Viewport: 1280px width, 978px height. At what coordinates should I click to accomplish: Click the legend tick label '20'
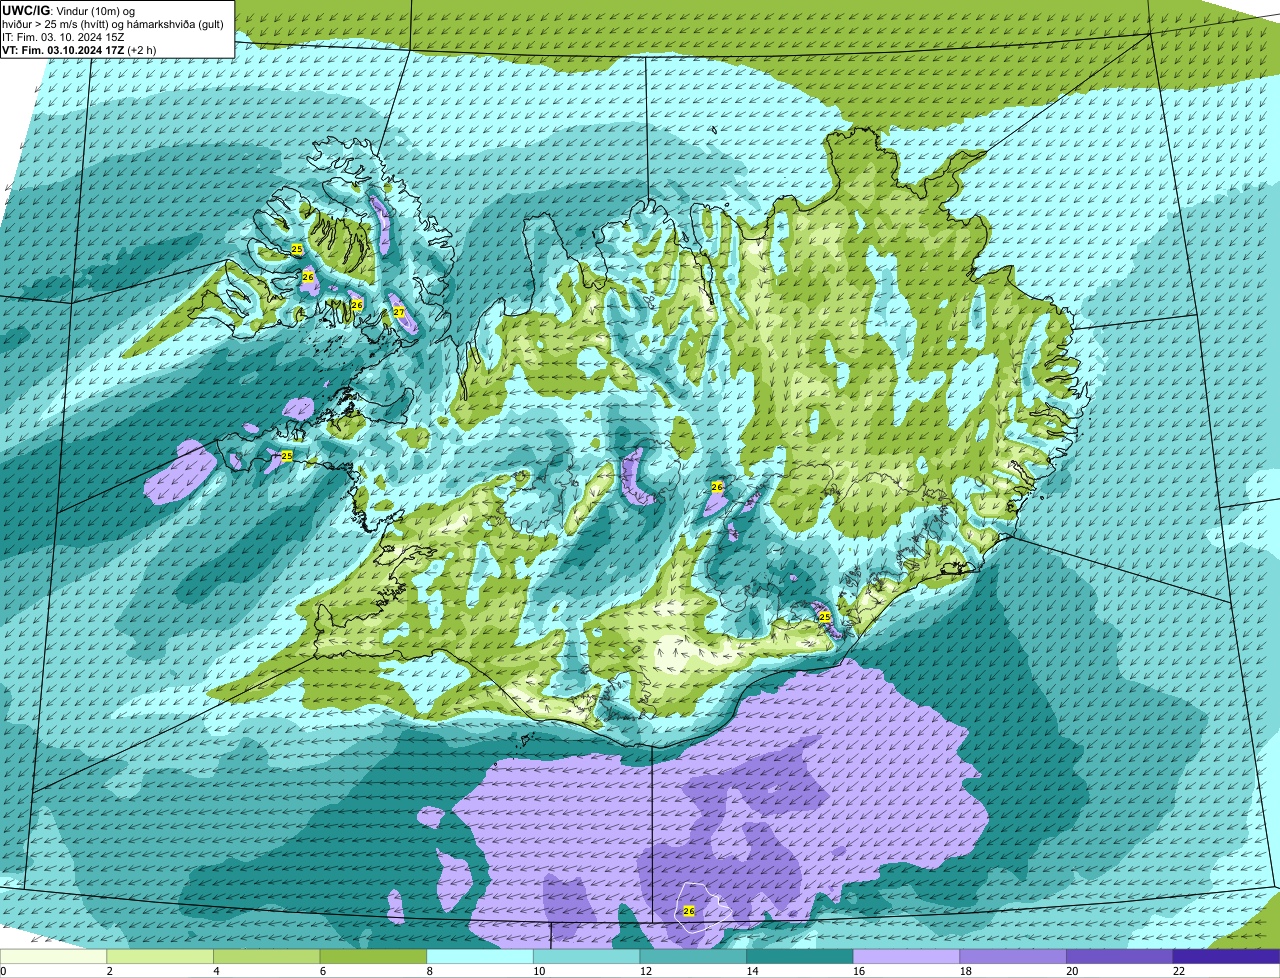pos(1072,971)
